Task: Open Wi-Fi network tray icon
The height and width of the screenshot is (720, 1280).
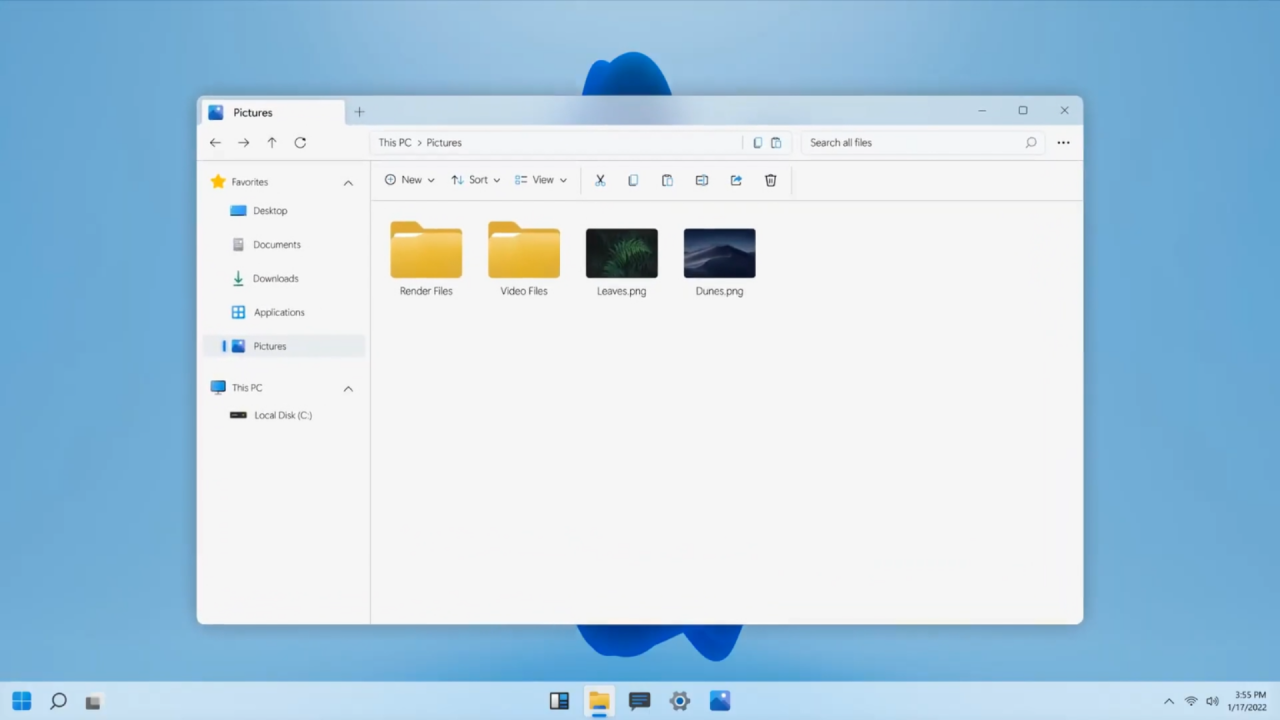Action: [x=1191, y=702]
